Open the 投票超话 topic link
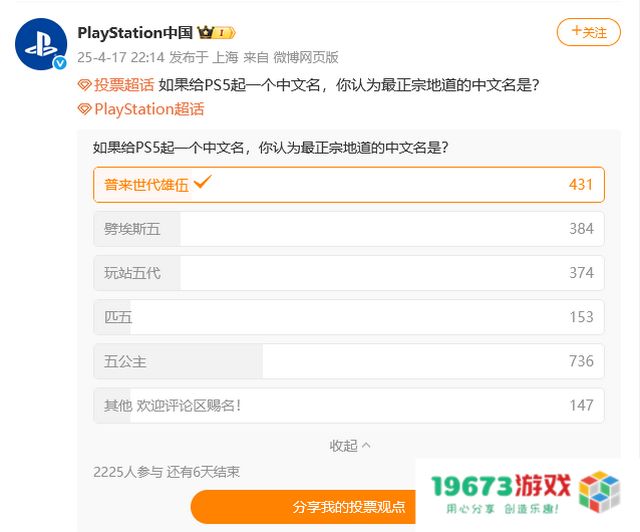The width and height of the screenshot is (640, 532). click(124, 85)
